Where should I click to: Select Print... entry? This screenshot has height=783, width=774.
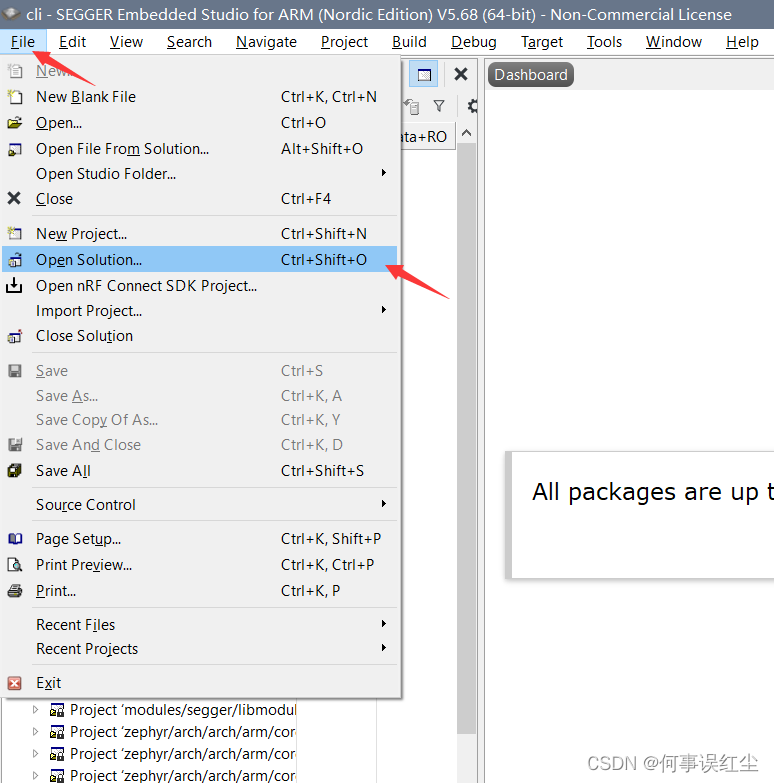point(200,591)
